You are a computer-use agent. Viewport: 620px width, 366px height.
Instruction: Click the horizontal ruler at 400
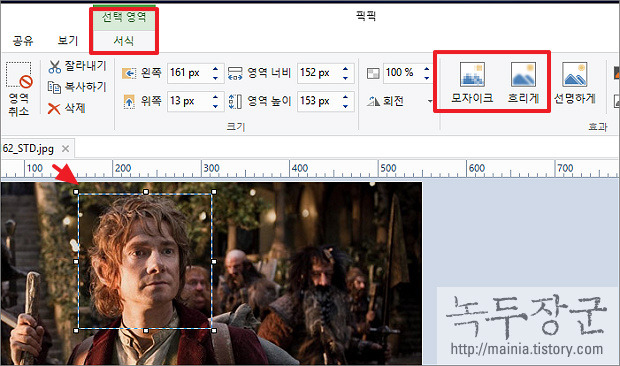click(x=299, y=168)
